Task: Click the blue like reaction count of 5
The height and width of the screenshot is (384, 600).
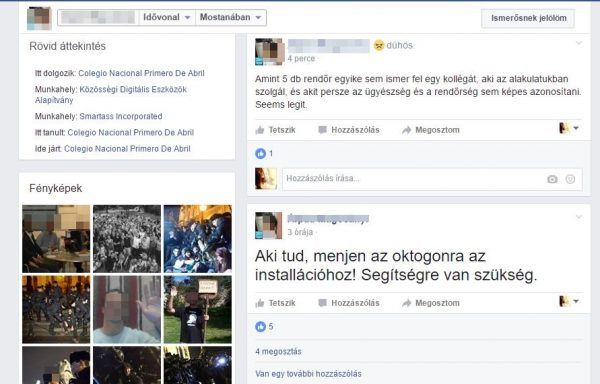Action: 264,327
